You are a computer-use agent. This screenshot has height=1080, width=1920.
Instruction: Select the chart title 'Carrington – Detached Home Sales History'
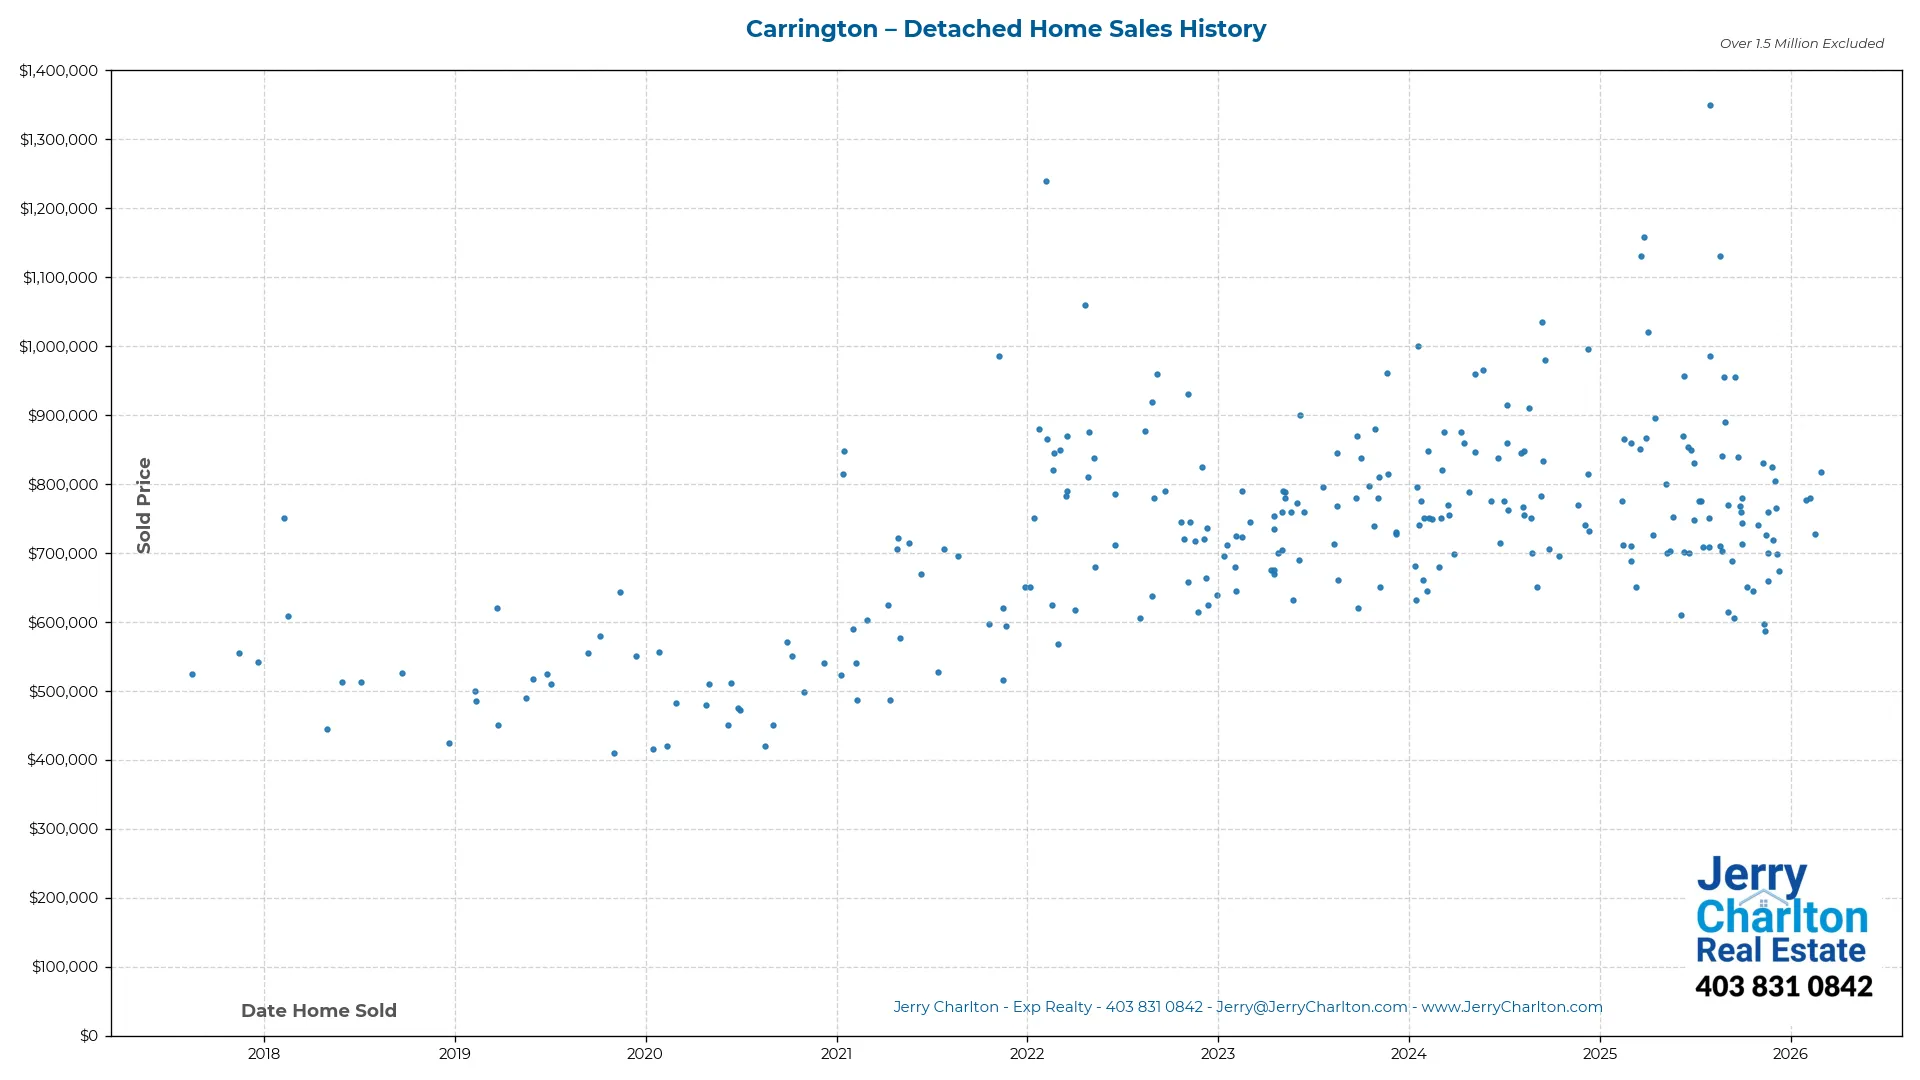pyautogui.click(x=1006, y=29)
